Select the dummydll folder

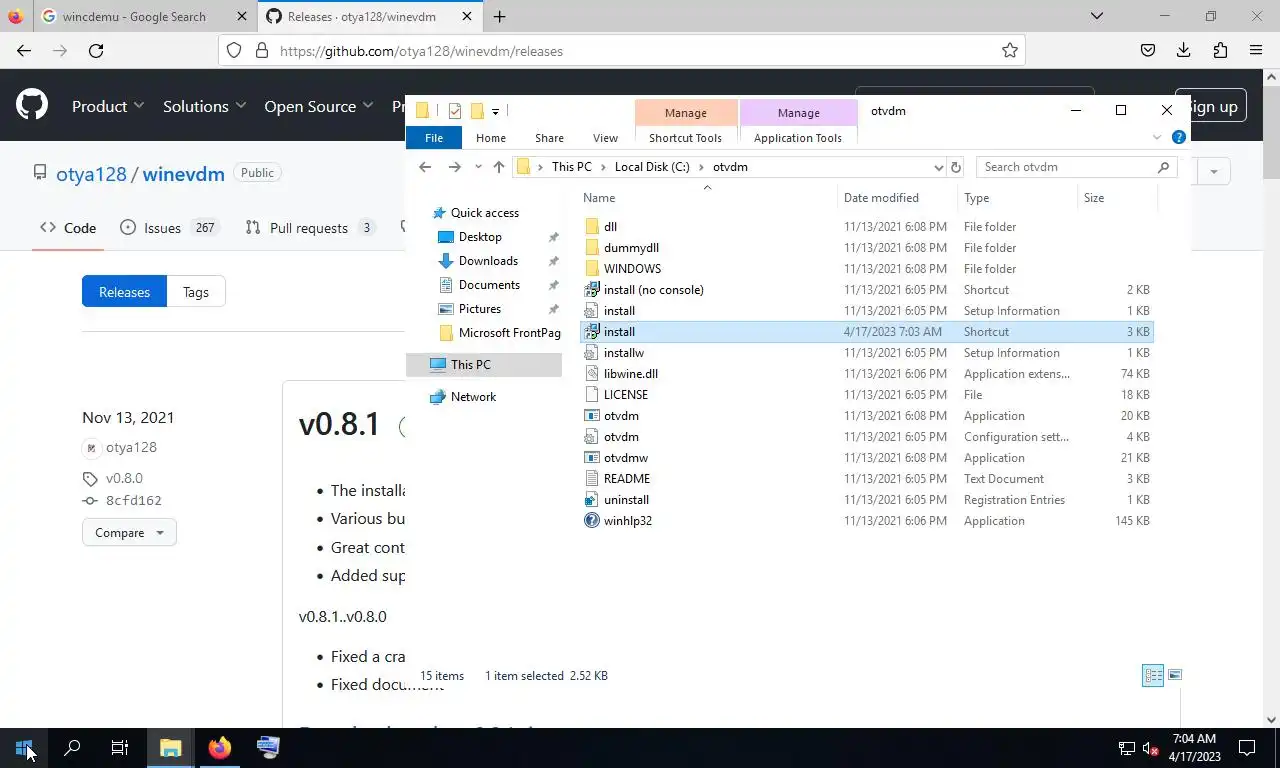(x=631, y=247)
